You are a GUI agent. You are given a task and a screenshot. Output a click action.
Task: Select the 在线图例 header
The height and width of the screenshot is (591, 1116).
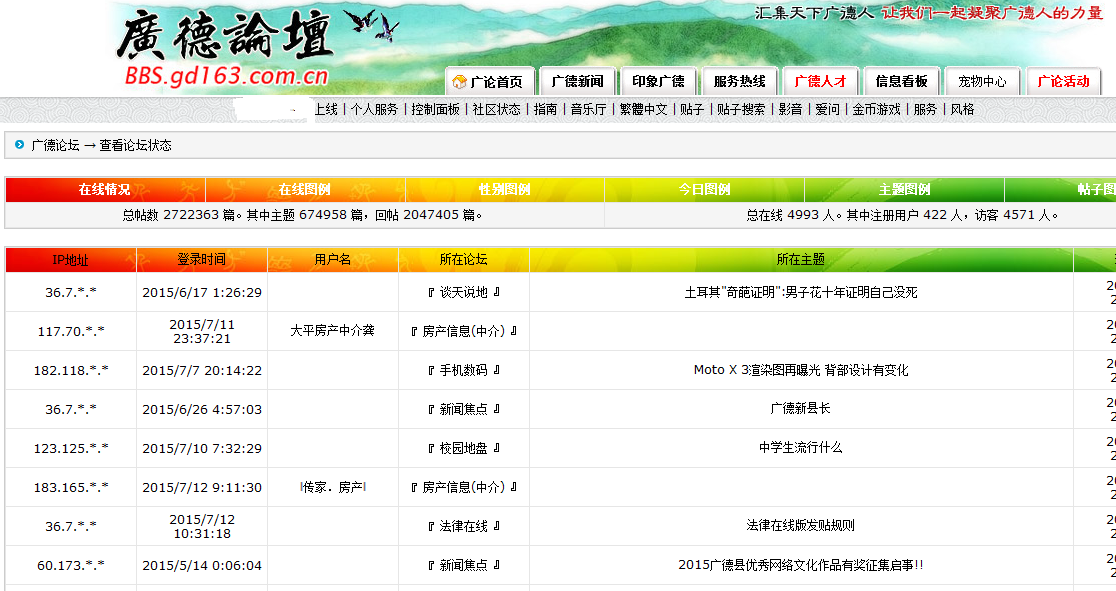[x=305, y=189]
